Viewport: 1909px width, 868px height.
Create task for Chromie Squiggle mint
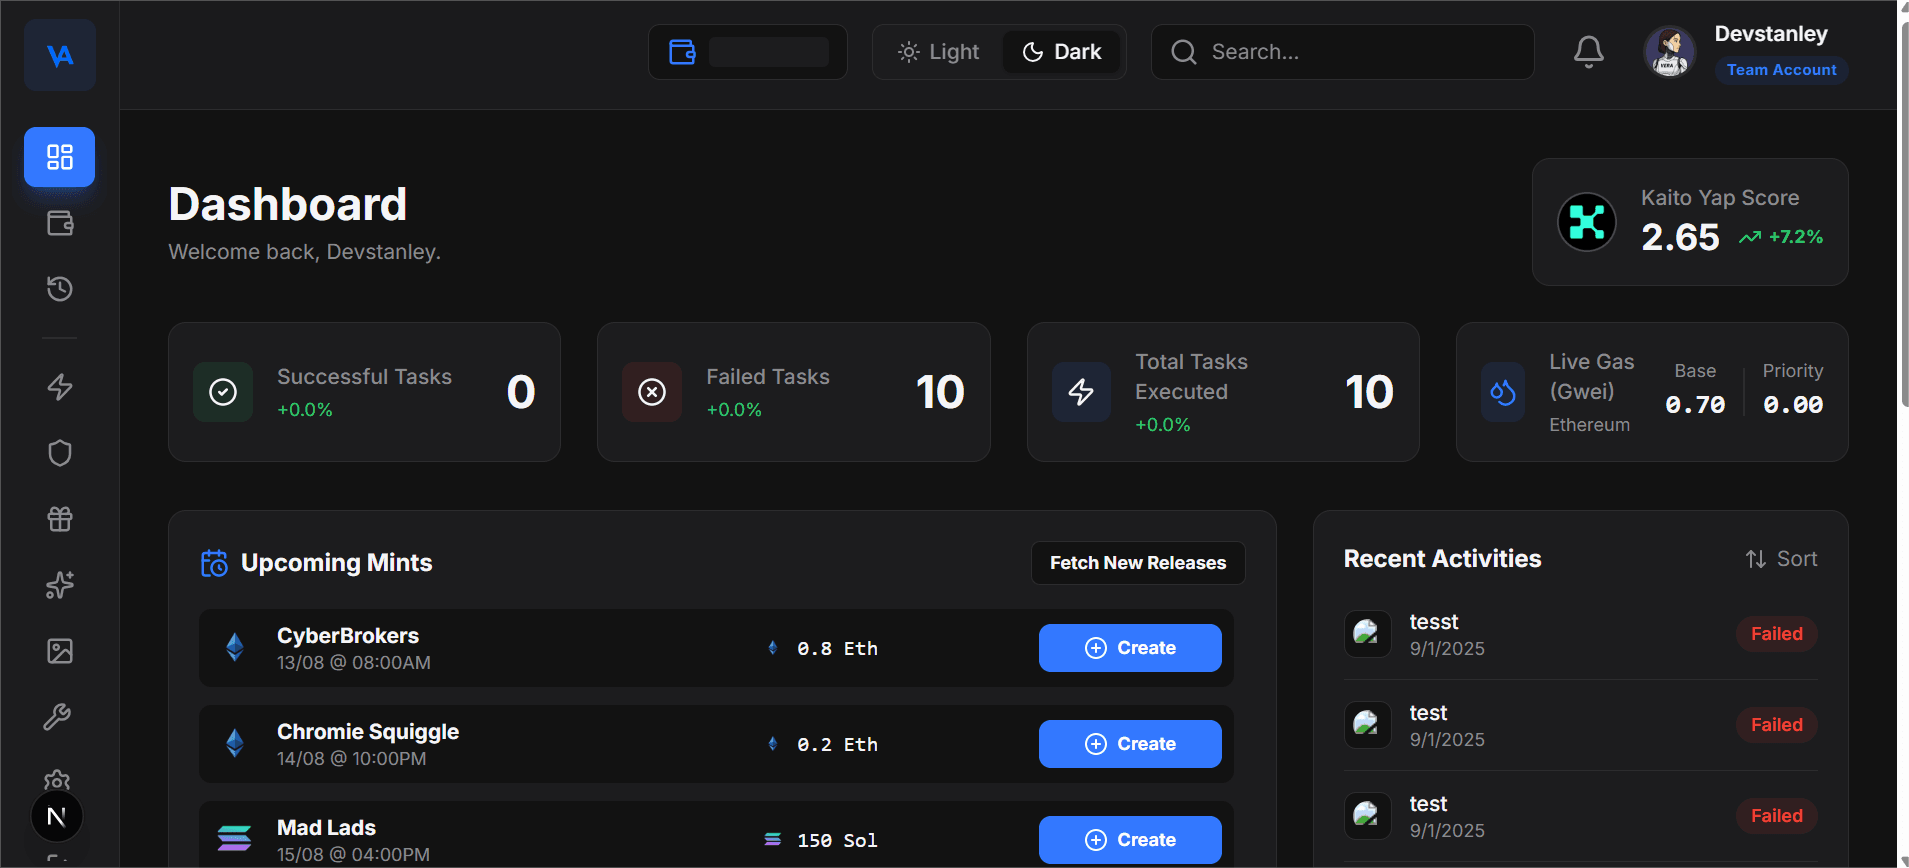[1130, 744]
